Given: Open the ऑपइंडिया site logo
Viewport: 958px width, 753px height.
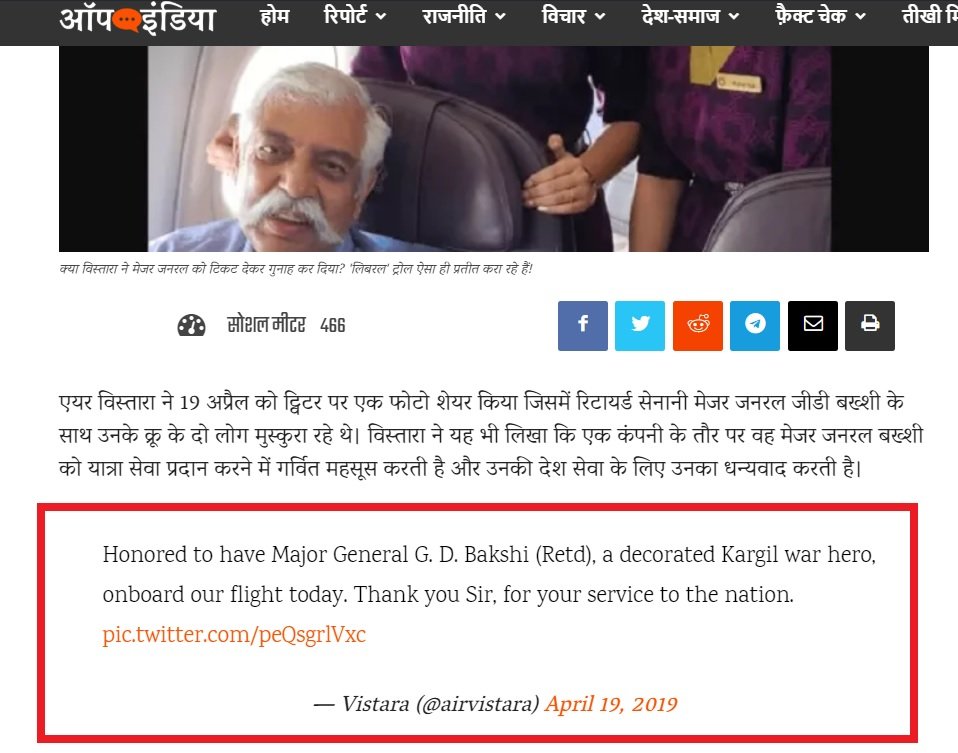Looking at the screenshot, I should coord(137,20).
